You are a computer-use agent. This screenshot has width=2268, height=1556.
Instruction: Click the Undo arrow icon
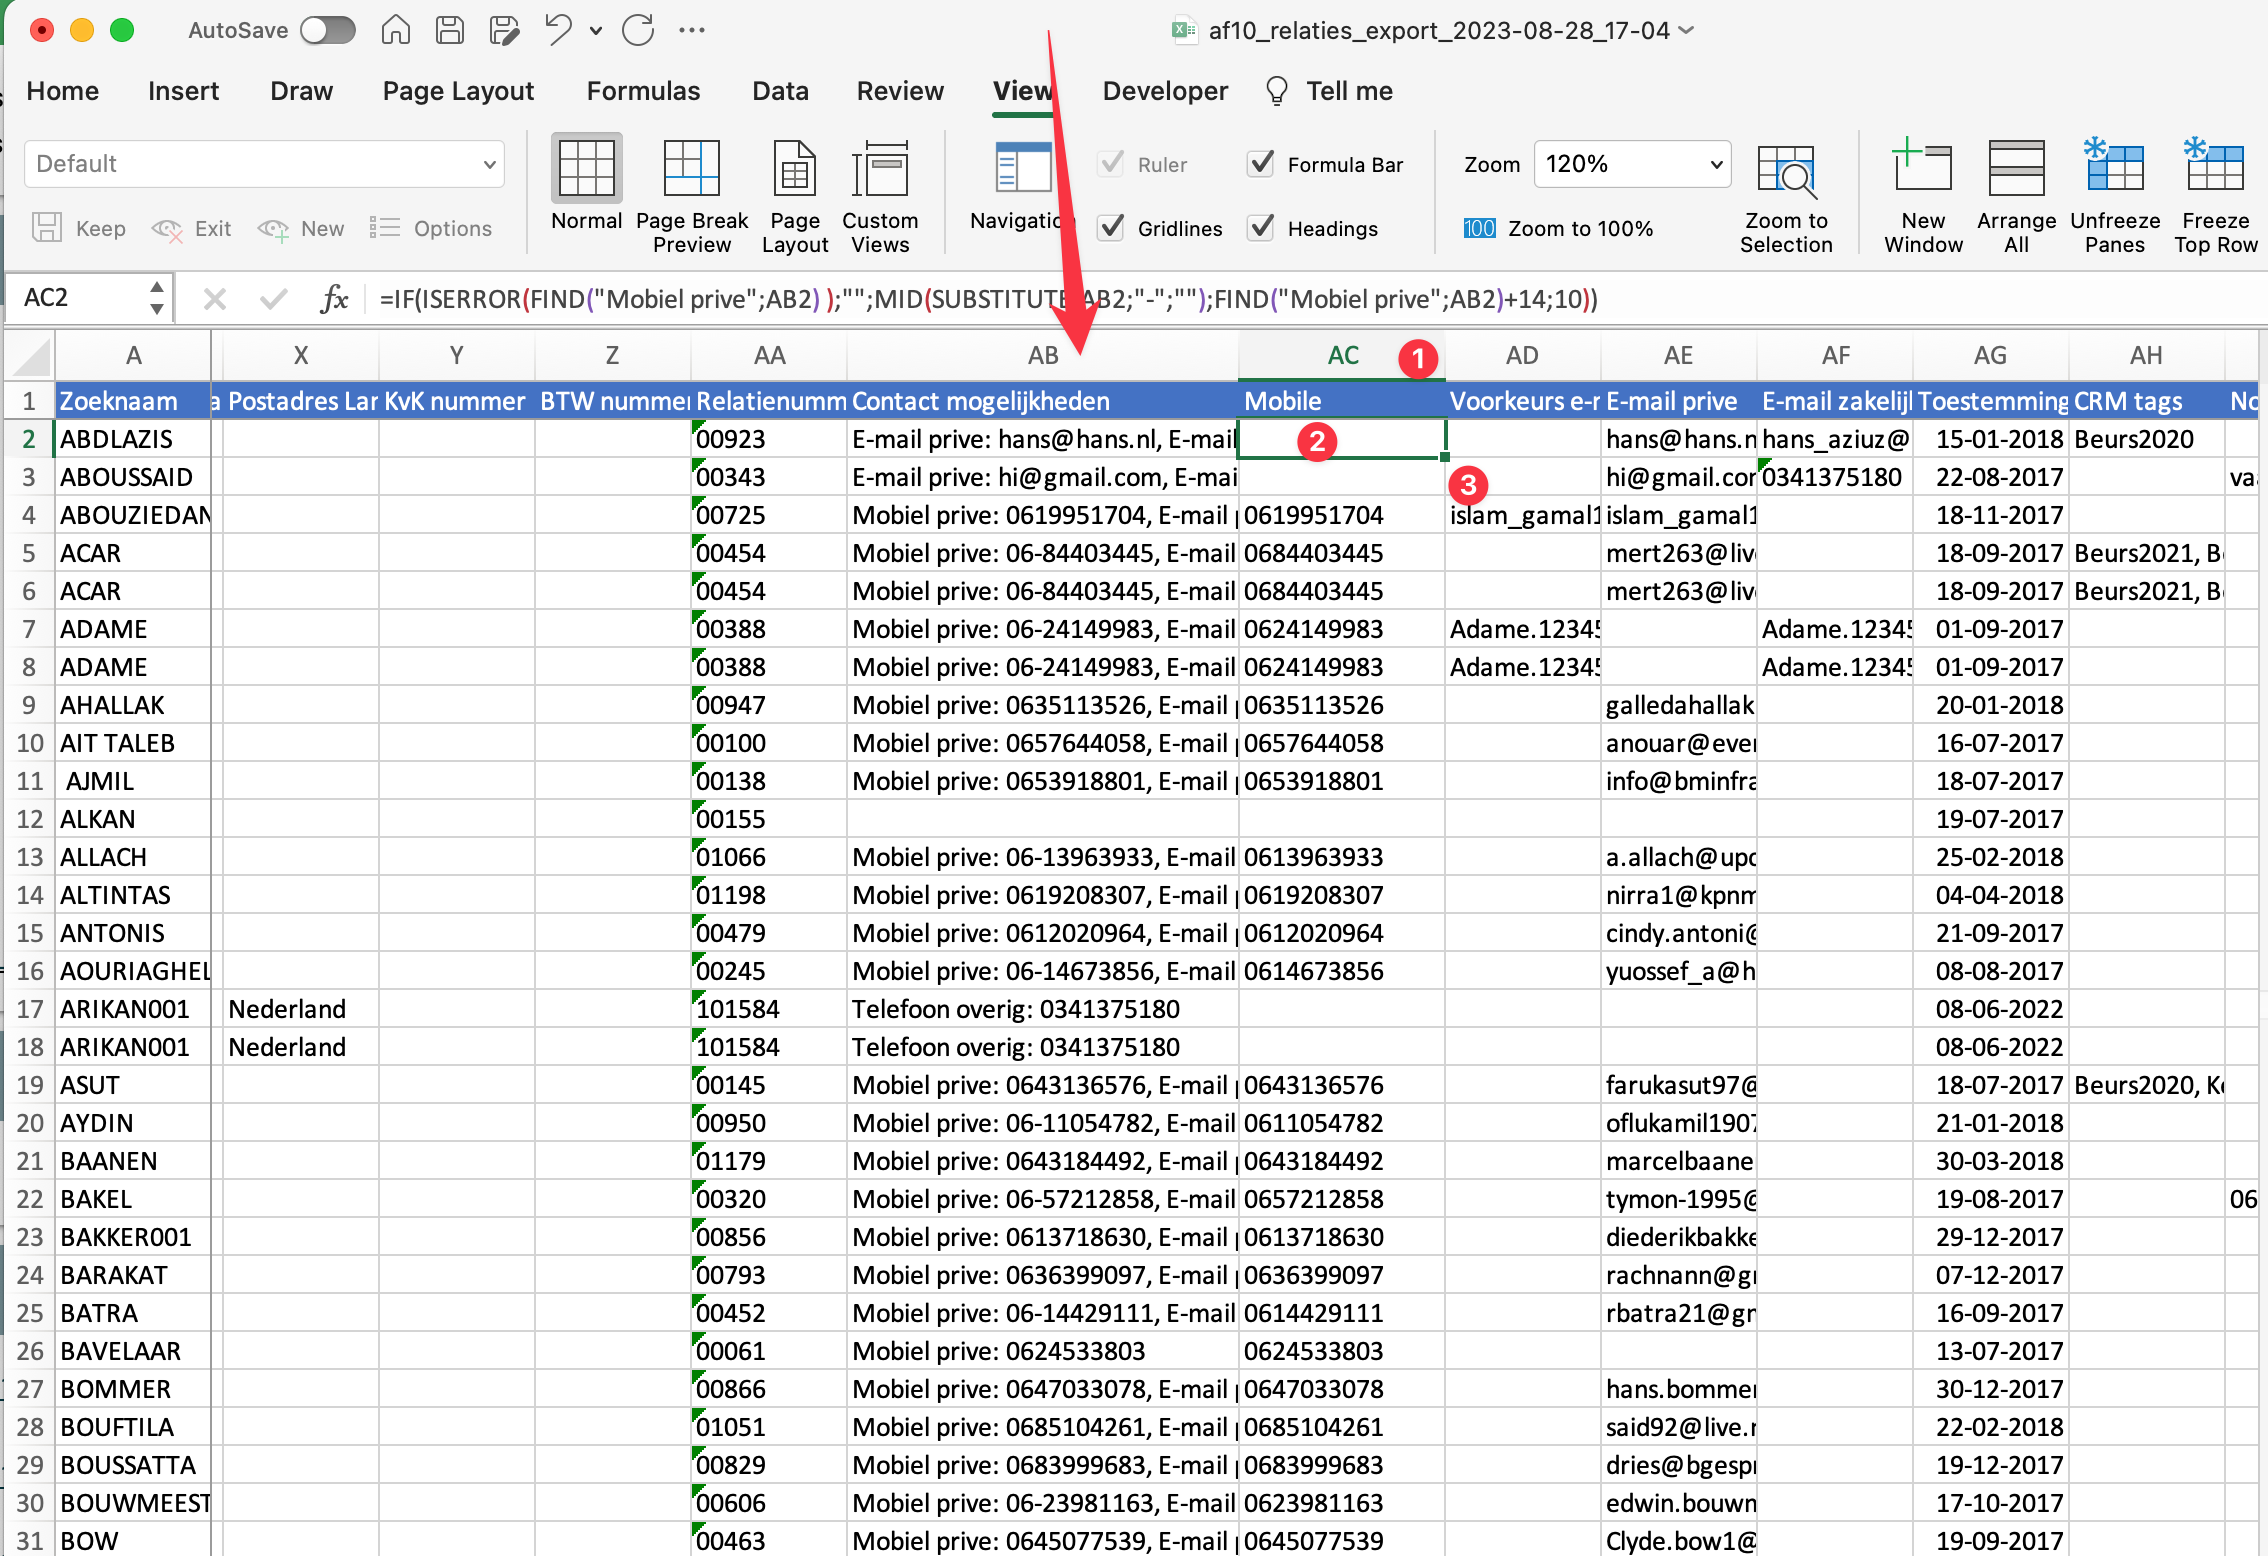pos(558,30)
